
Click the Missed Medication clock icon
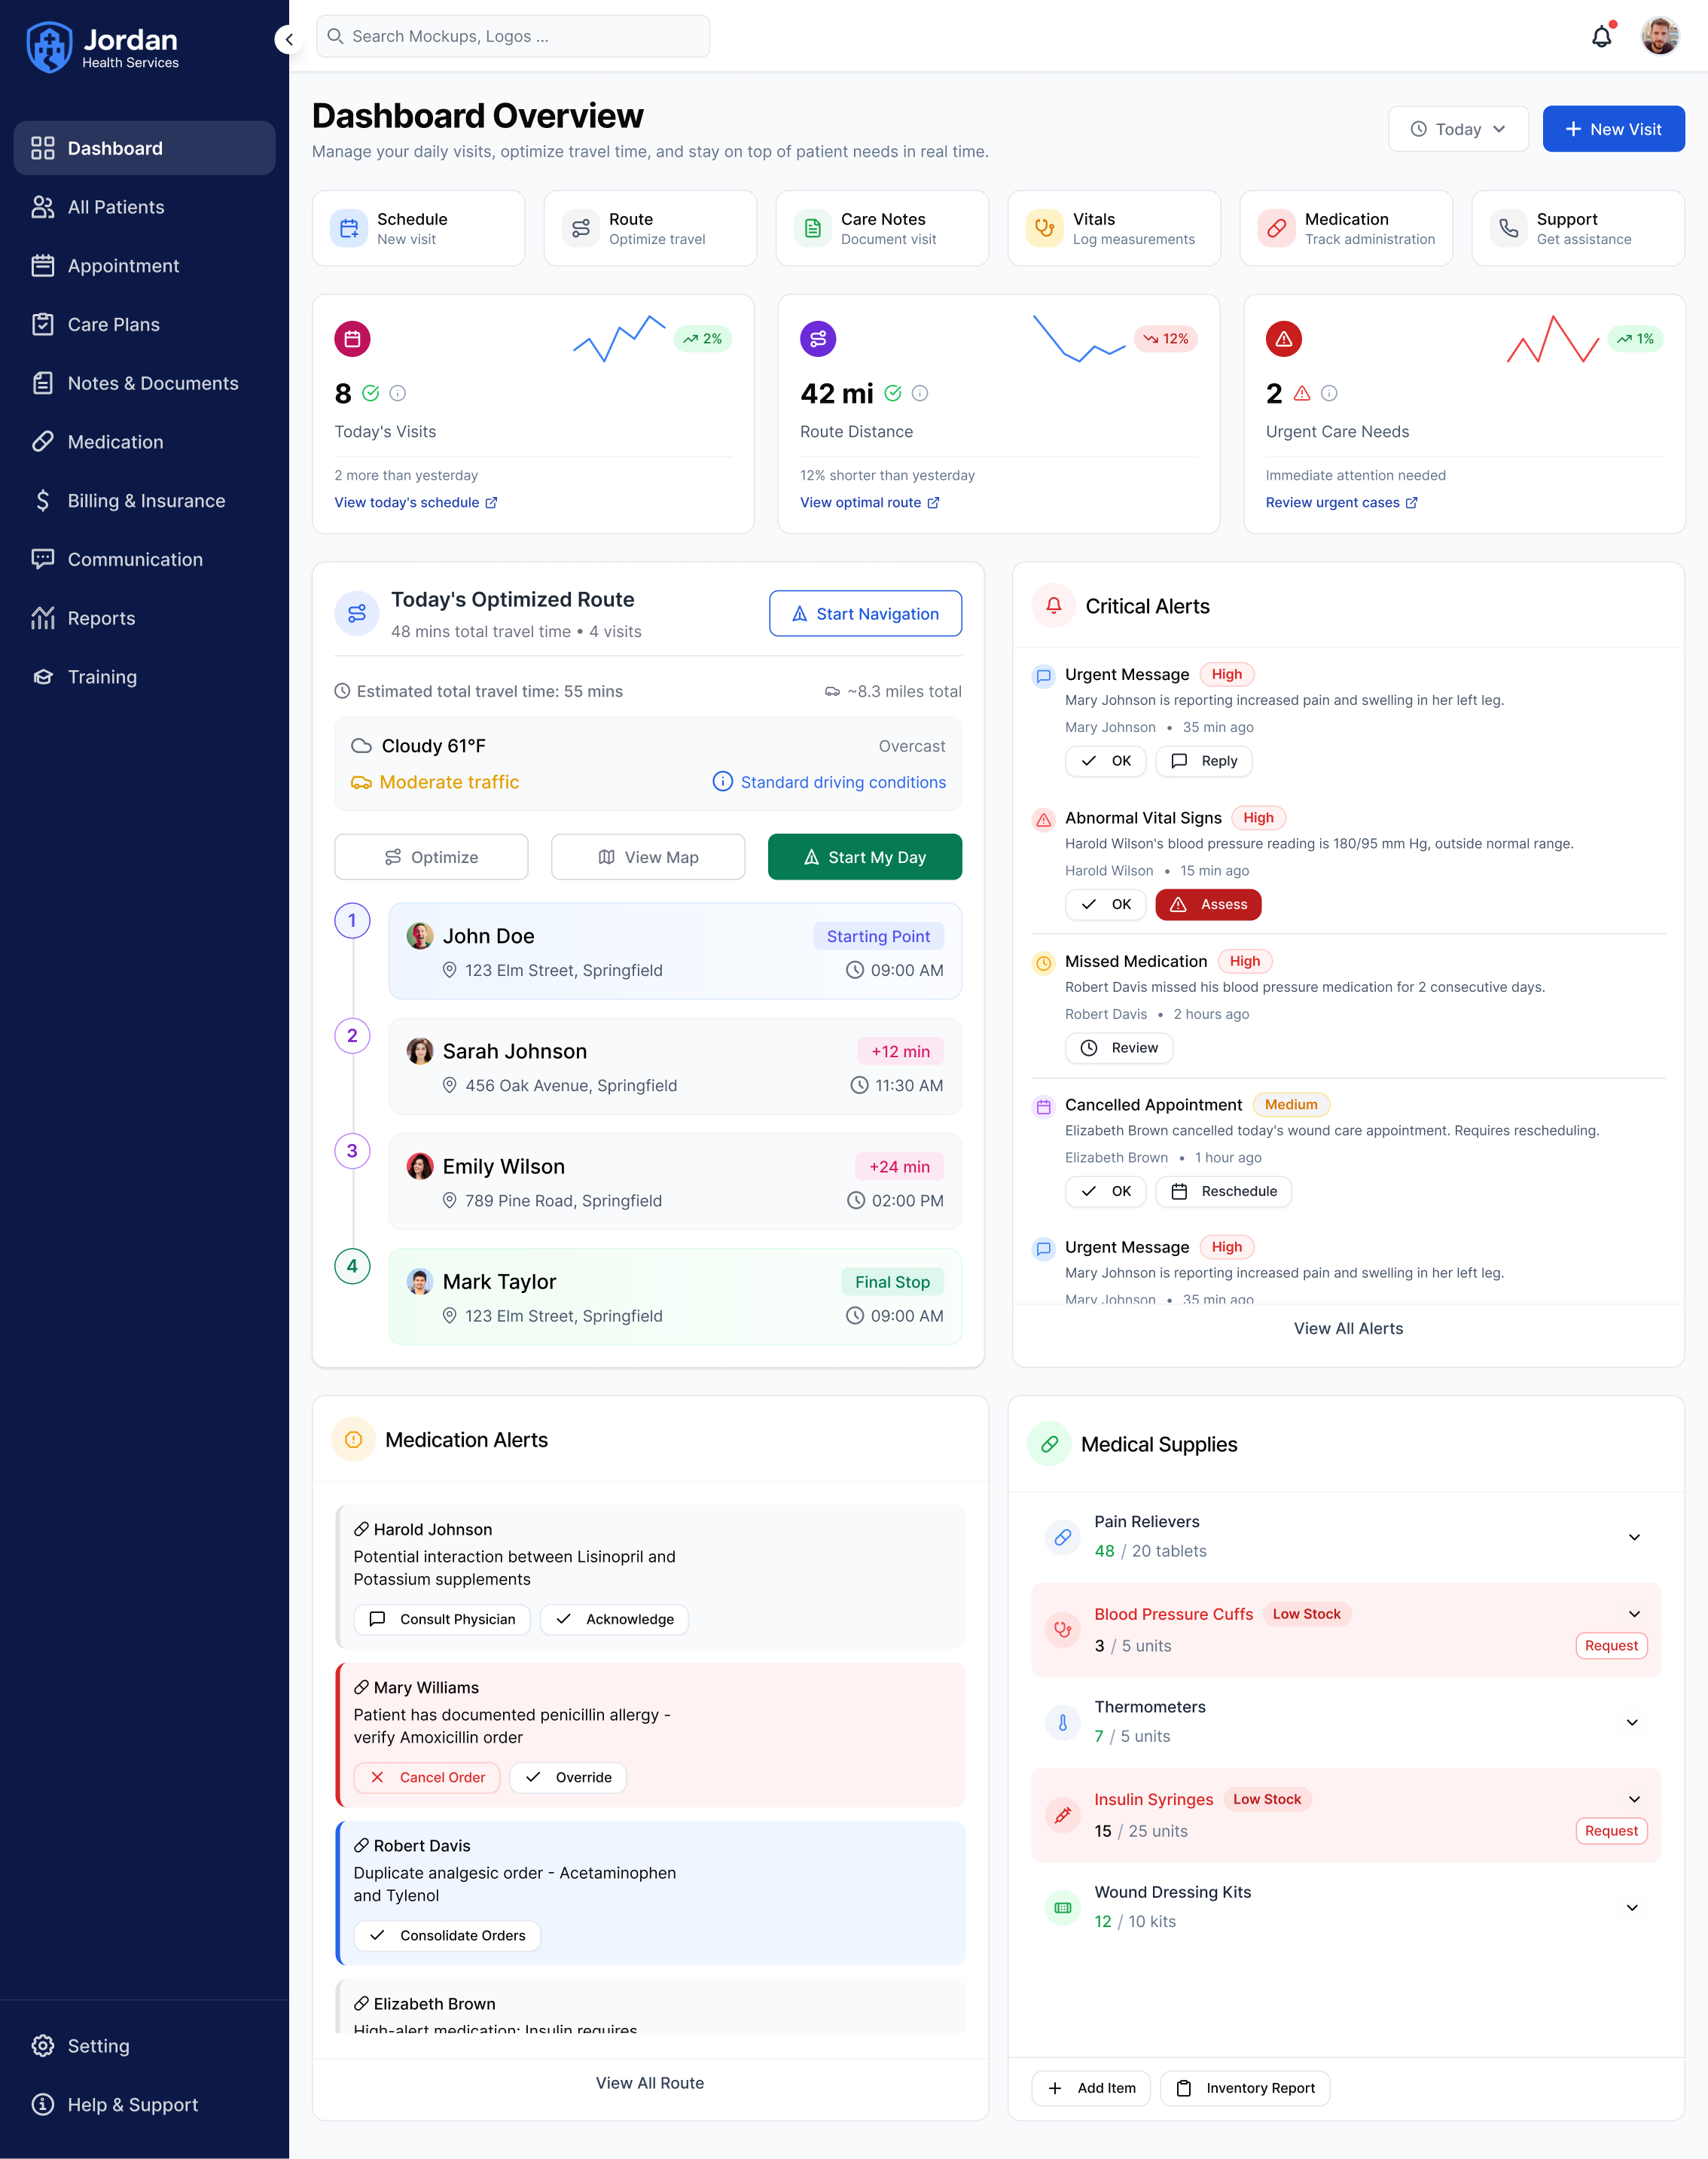pyautogui.click(x=1044, y=963)
